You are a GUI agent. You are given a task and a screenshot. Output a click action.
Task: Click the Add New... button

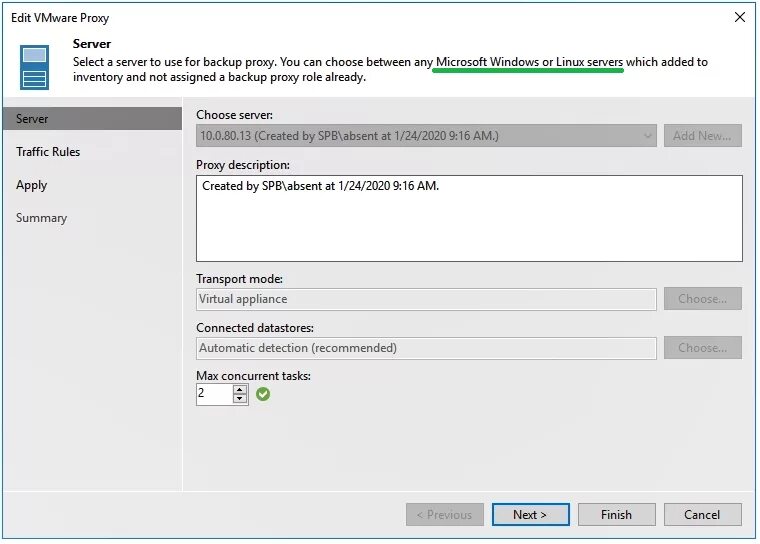click(x=702, y=136)
